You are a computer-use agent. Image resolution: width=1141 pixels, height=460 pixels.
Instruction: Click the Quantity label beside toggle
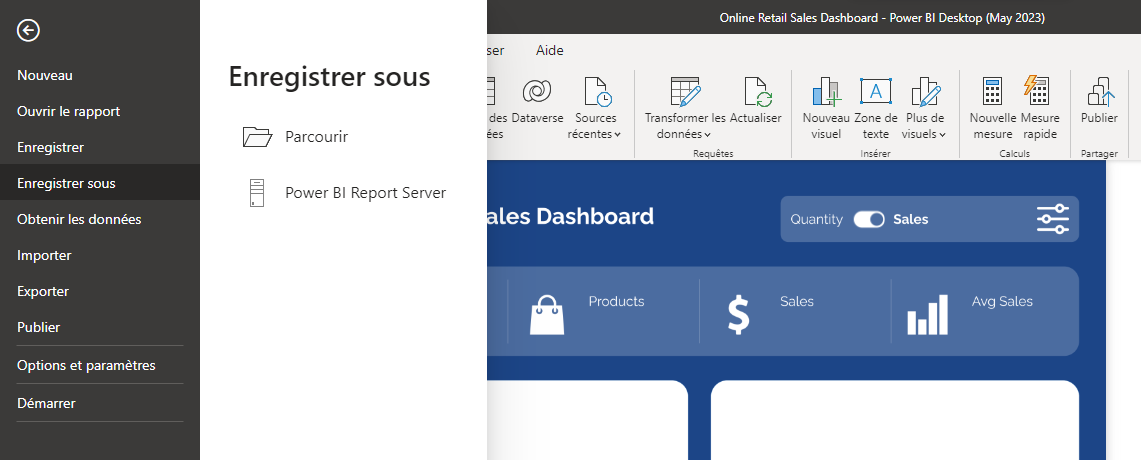coord(816,219)
